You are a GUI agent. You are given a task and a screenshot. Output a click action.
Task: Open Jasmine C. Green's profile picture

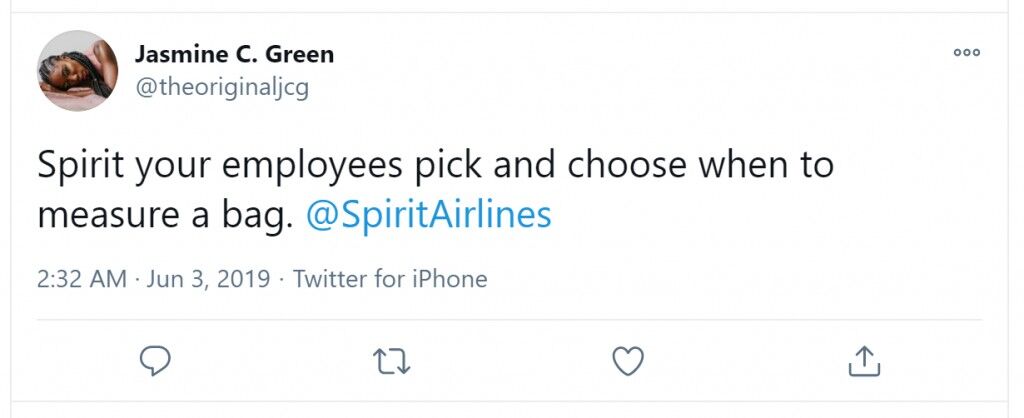pyautogui.click(x=78, y=71)
